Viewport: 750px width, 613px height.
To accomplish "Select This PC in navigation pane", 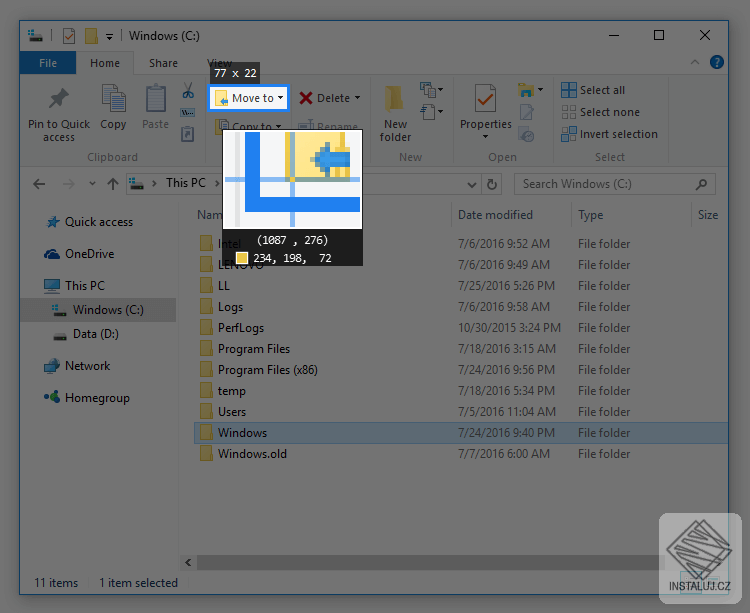I will tap(85, 286).
